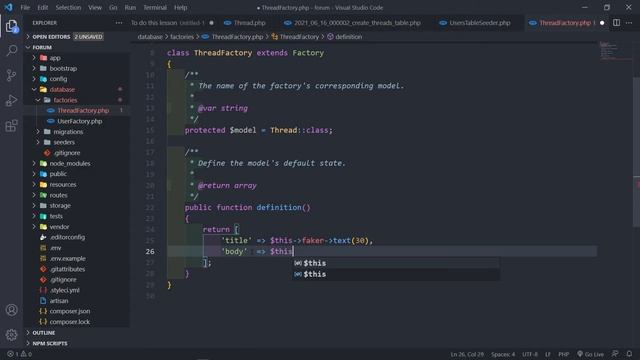Screen dimensions: 640x360
Task: Open Explorer views and more actions ellipsis
Action: point(119,23)
